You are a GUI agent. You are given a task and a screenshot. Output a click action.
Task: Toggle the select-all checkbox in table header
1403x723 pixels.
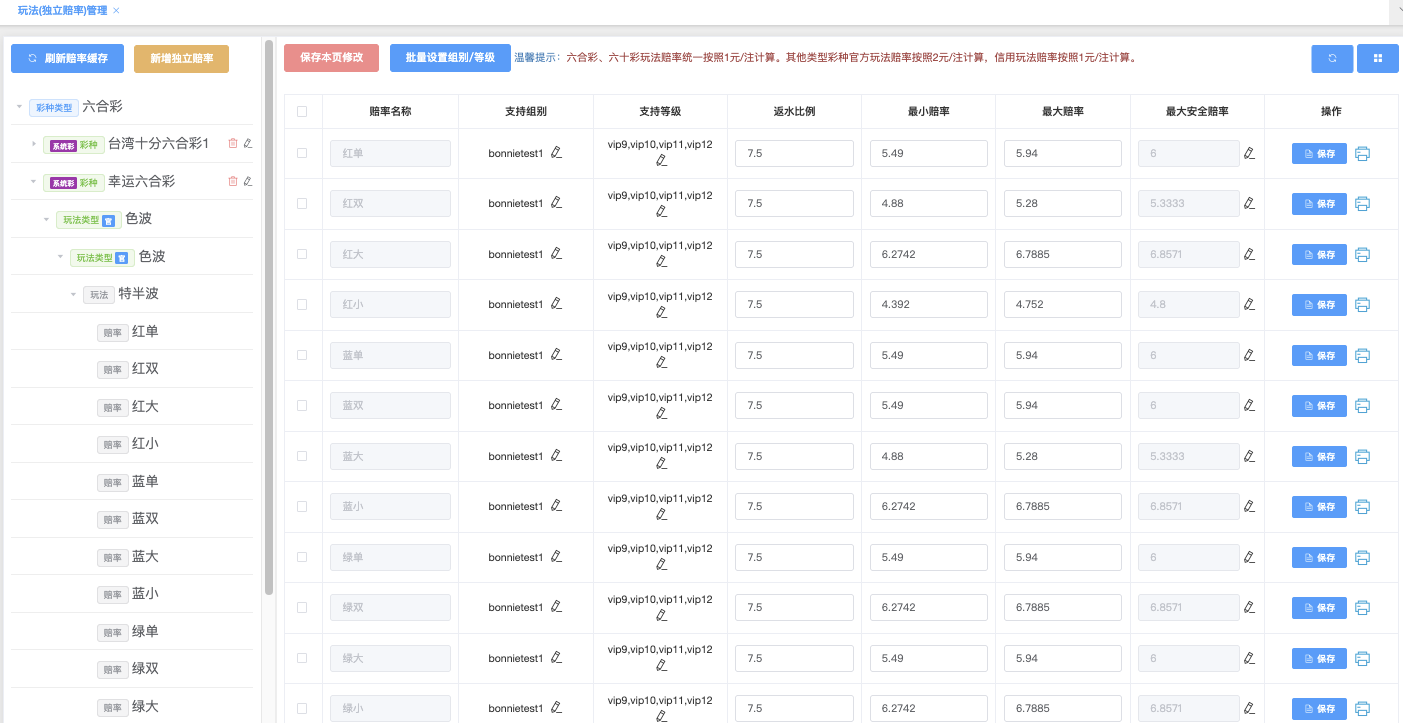(302, 112)
